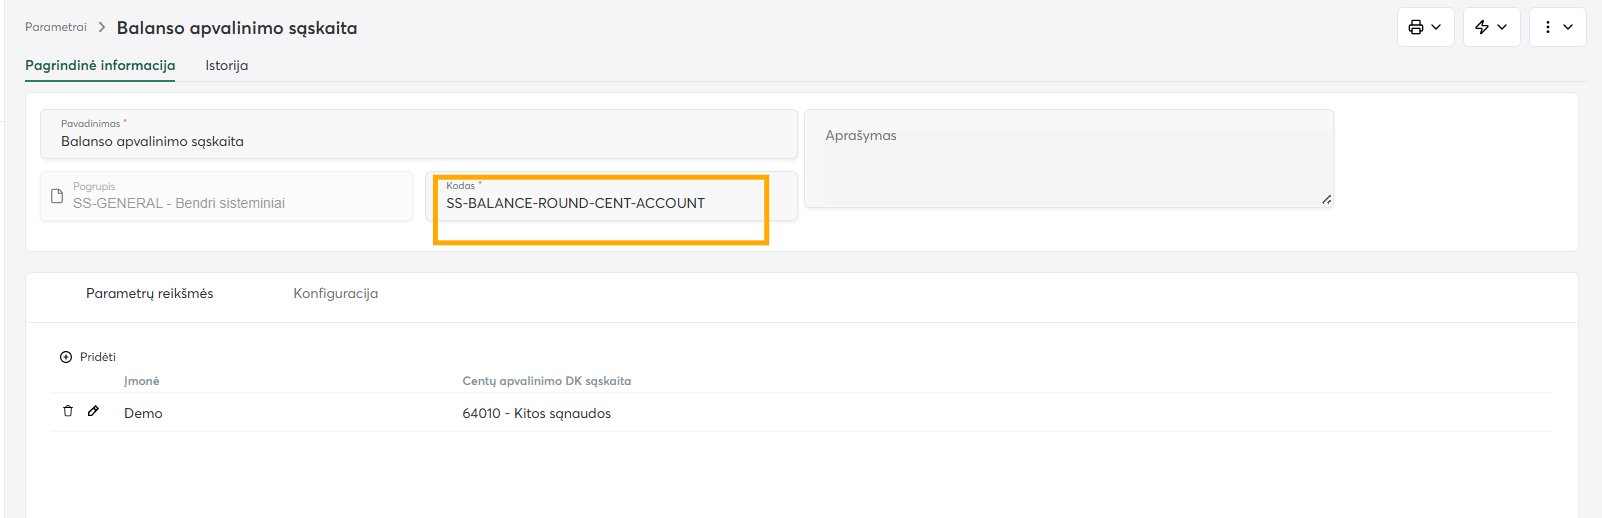Click the lightning bolt actions icon
The height and width of the screenshot is (518, 1602).
click(1482, 27)
